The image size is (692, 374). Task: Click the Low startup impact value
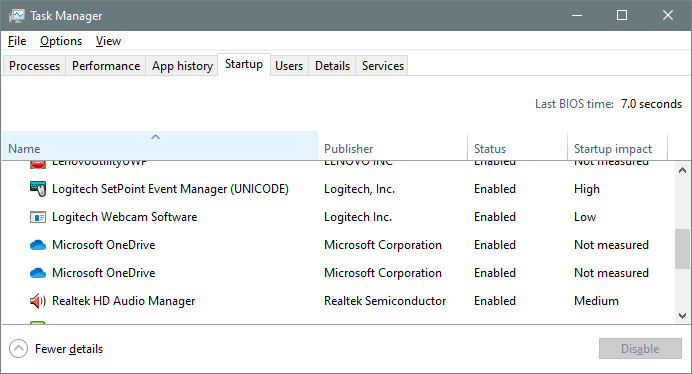[x=585, y=217]
